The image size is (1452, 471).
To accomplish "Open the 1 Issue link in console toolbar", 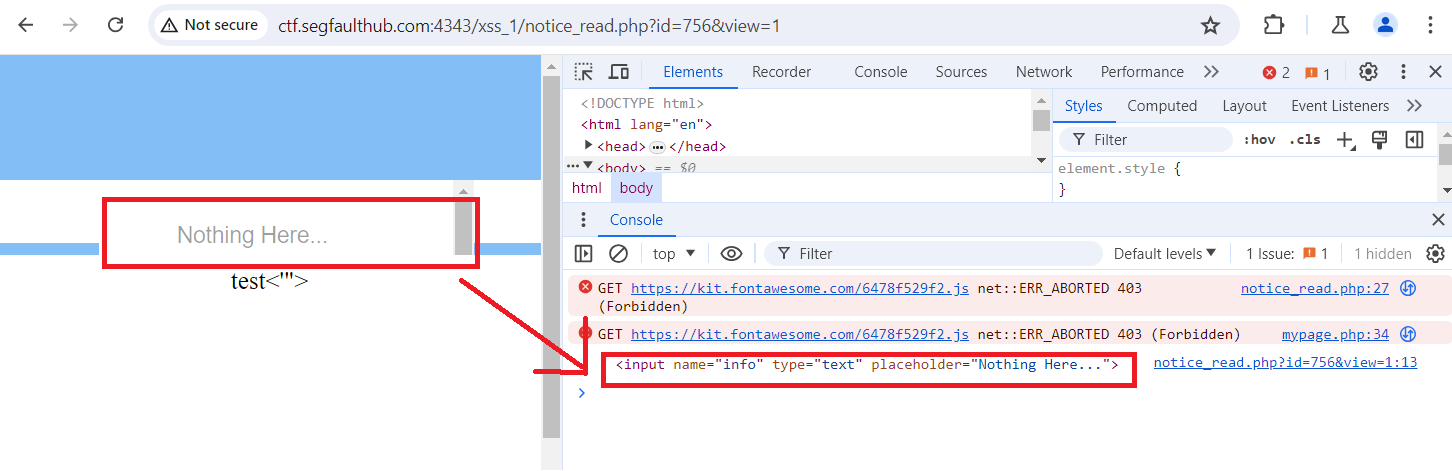I will pos(1287,254).
